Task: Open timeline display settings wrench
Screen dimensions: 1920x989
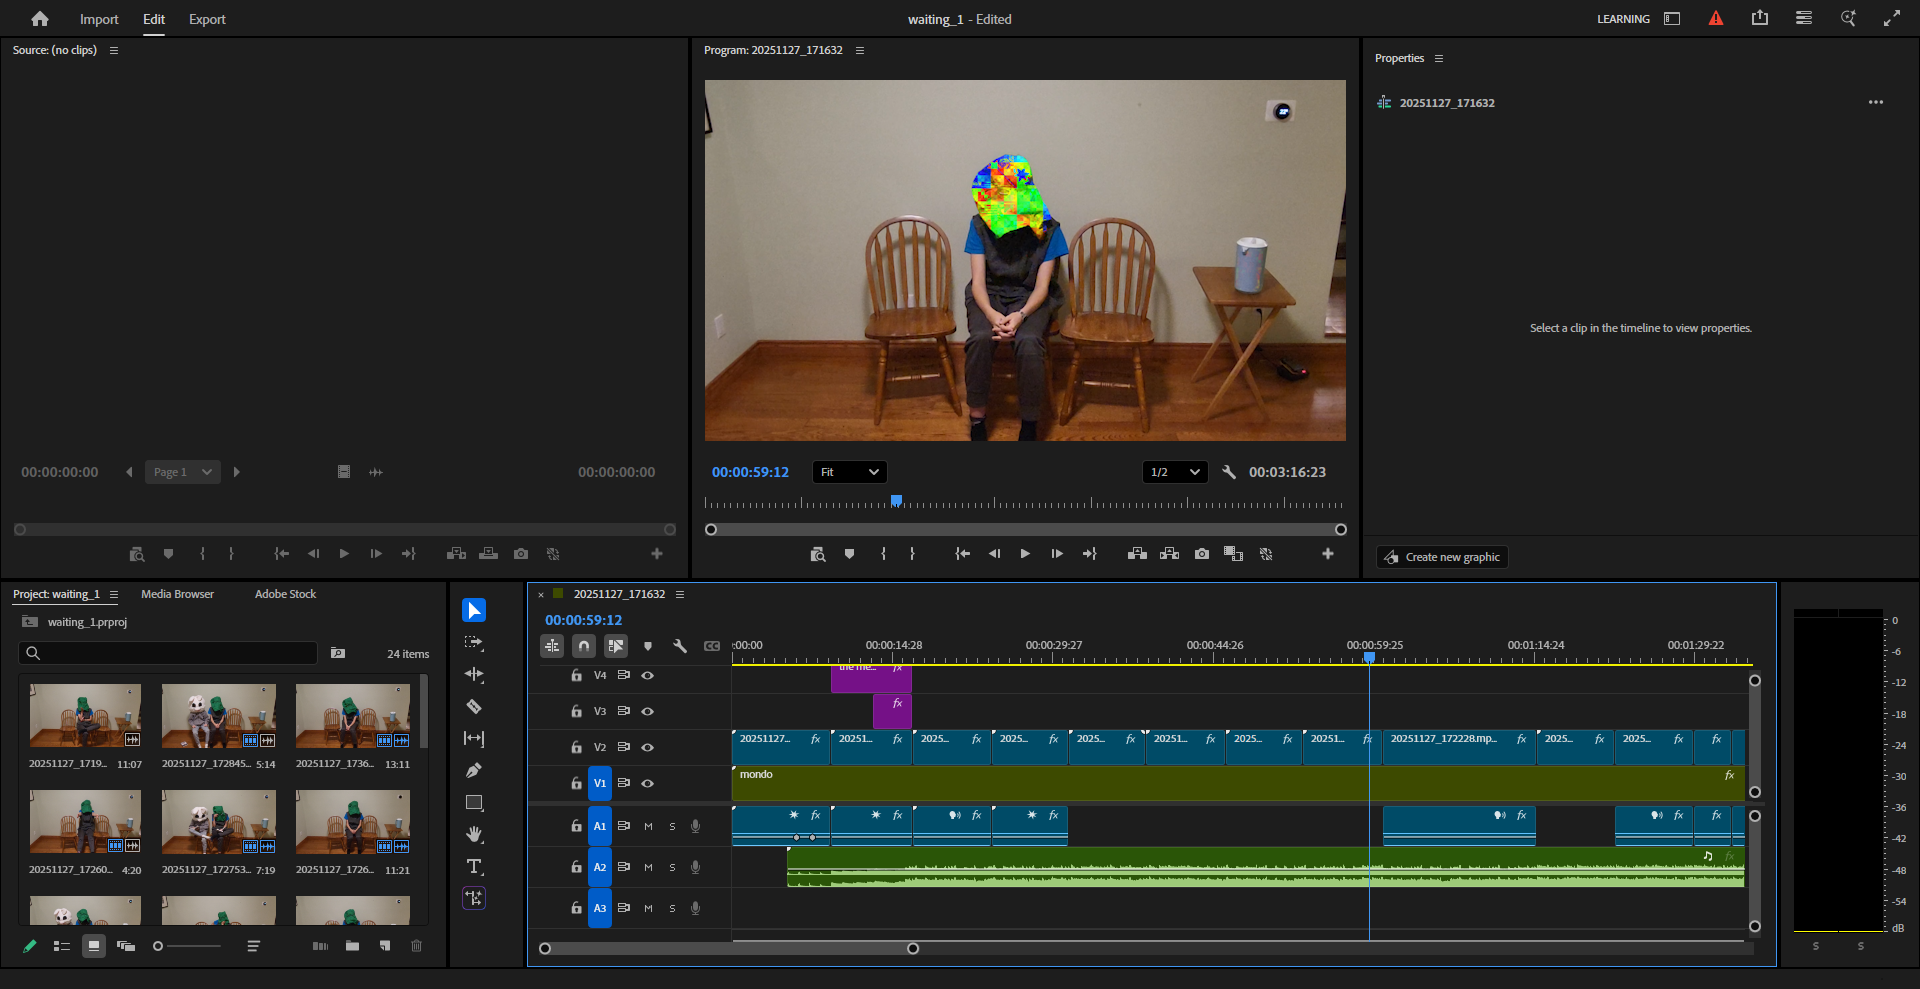Action: click(x=680, y=646)
